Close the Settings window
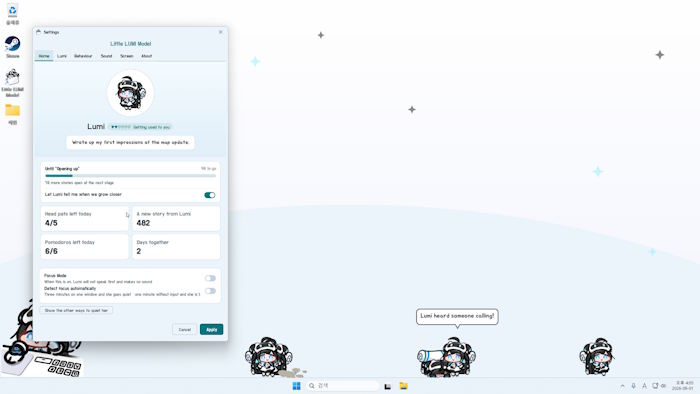700x394 pixels. click(221, 32)
